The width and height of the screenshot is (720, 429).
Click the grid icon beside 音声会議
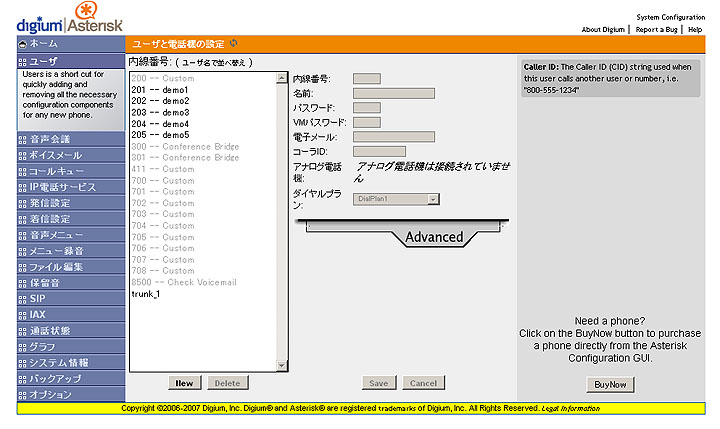[x=22, y=140]
